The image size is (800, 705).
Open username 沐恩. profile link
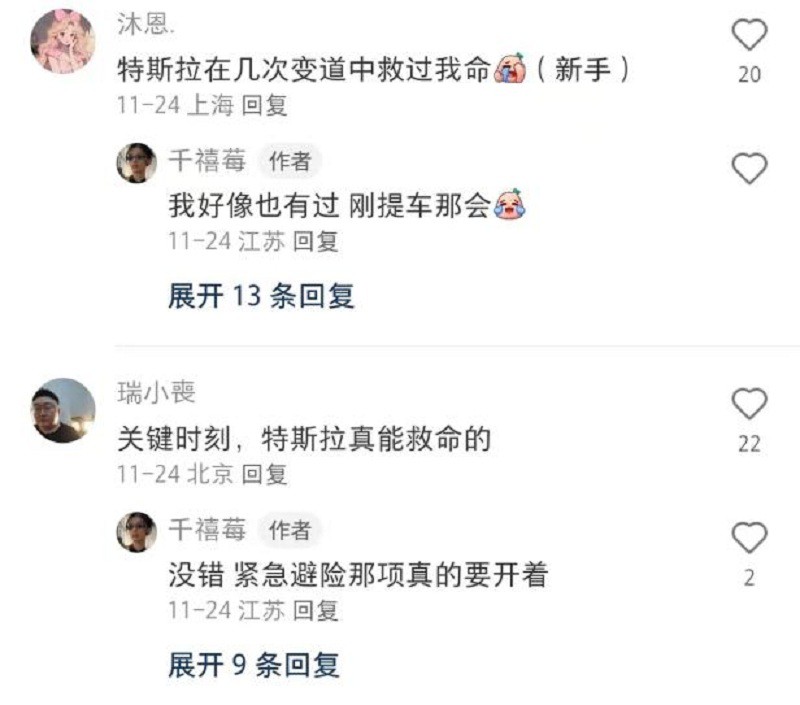tap(146, 23)
